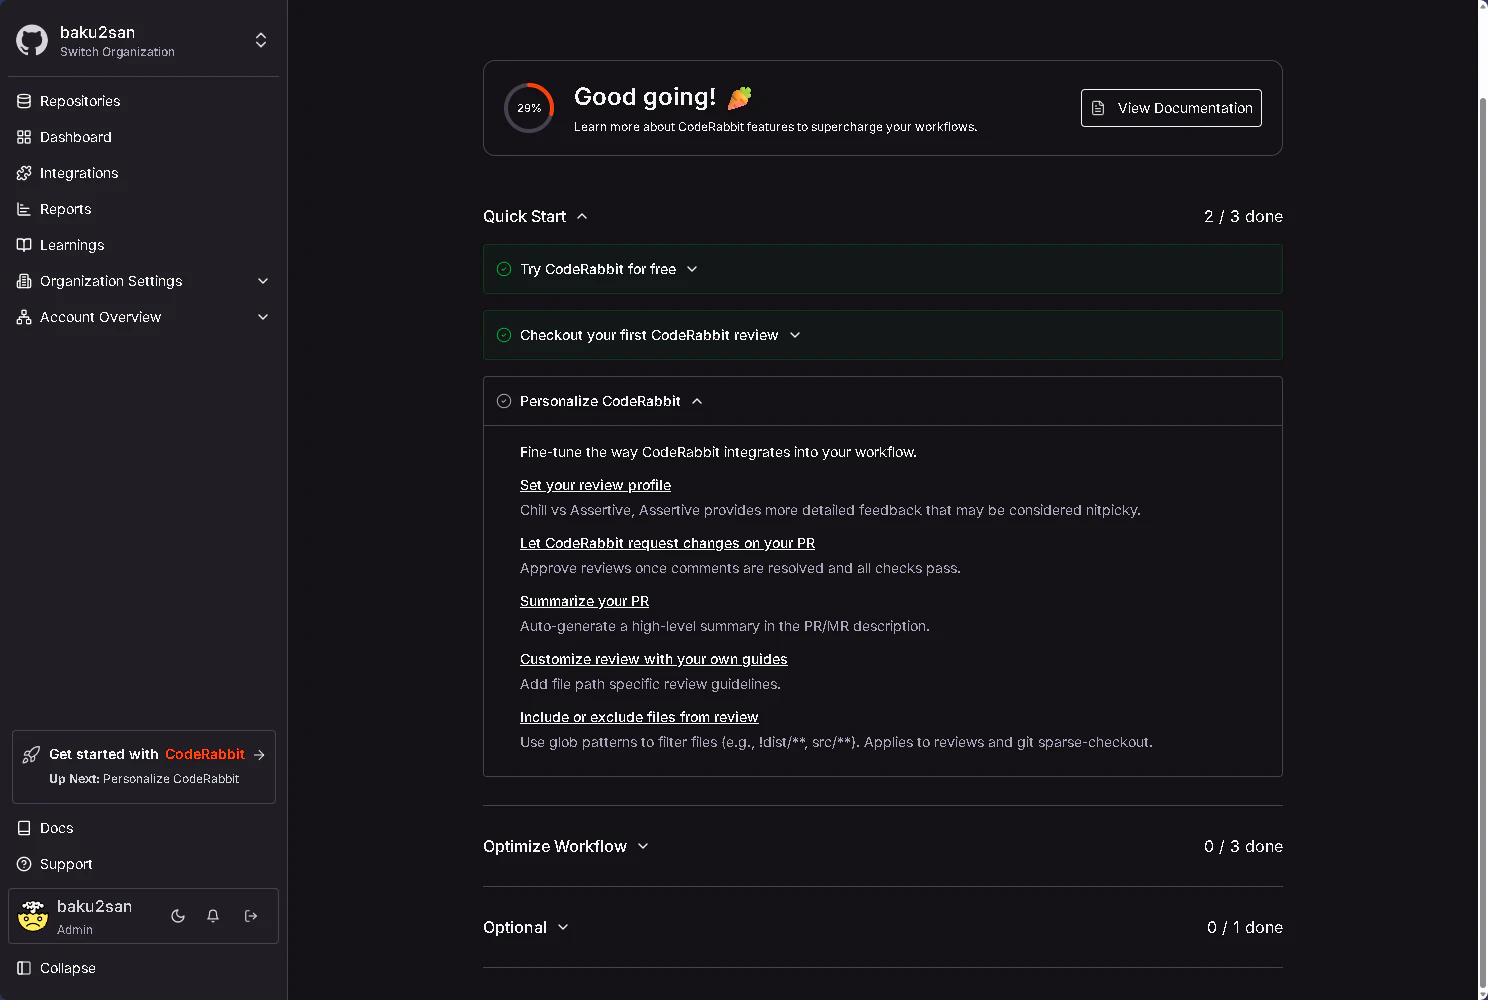Click the GitHub organization logo
The image size is (1488, 1000).
tap(32, 40)
